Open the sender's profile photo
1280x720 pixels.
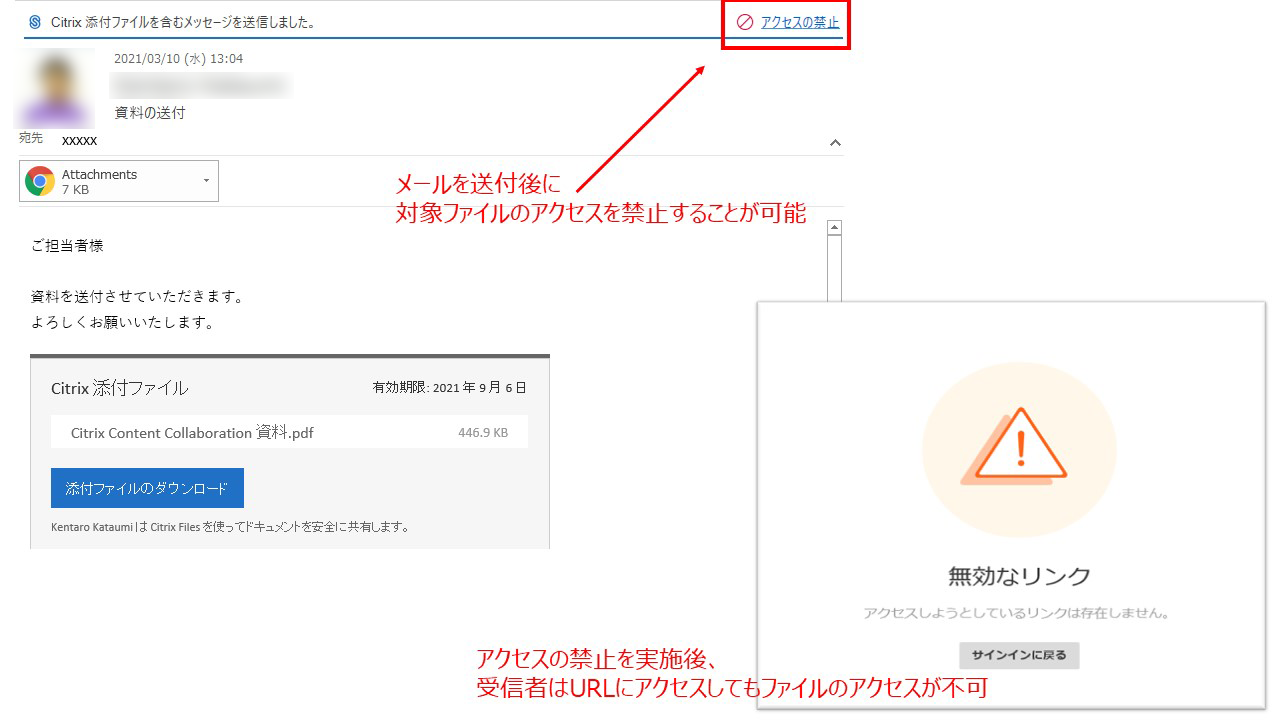(x=57, y=88)
